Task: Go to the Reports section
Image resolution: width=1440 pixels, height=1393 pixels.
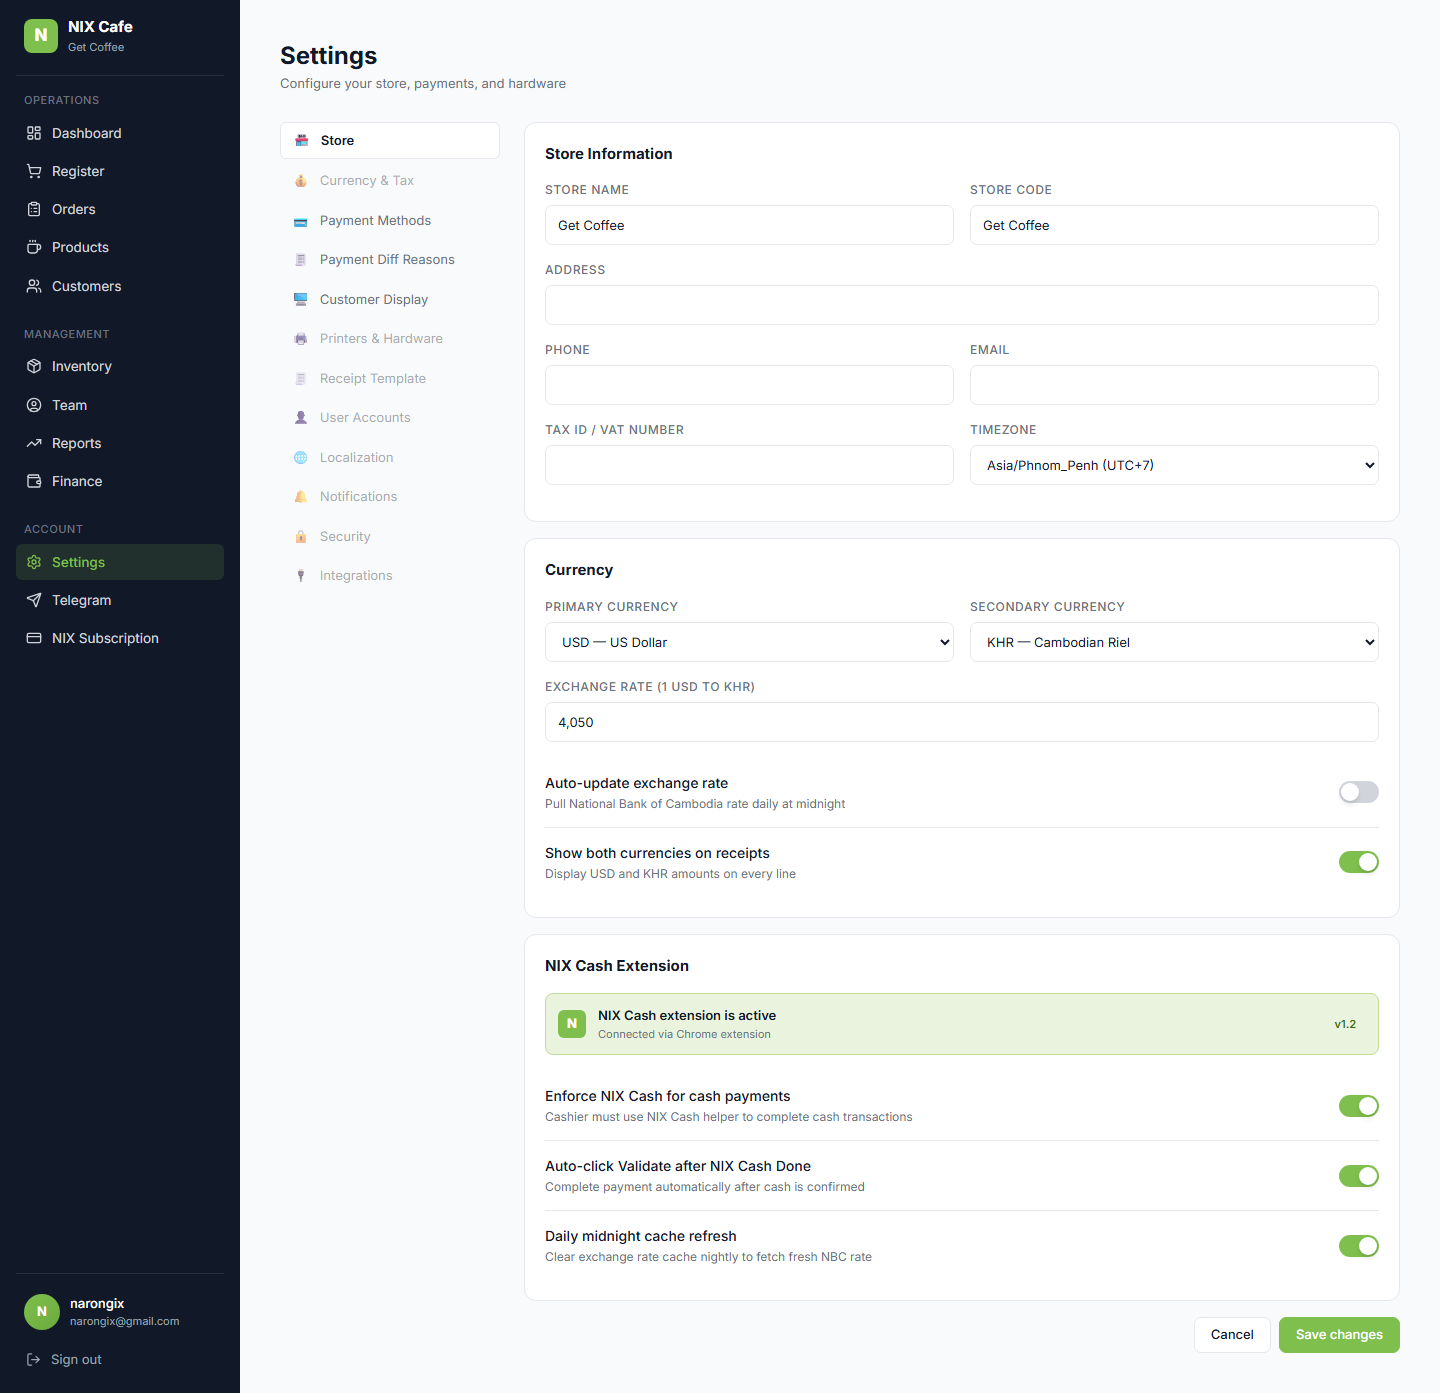Action: [76, 443]
